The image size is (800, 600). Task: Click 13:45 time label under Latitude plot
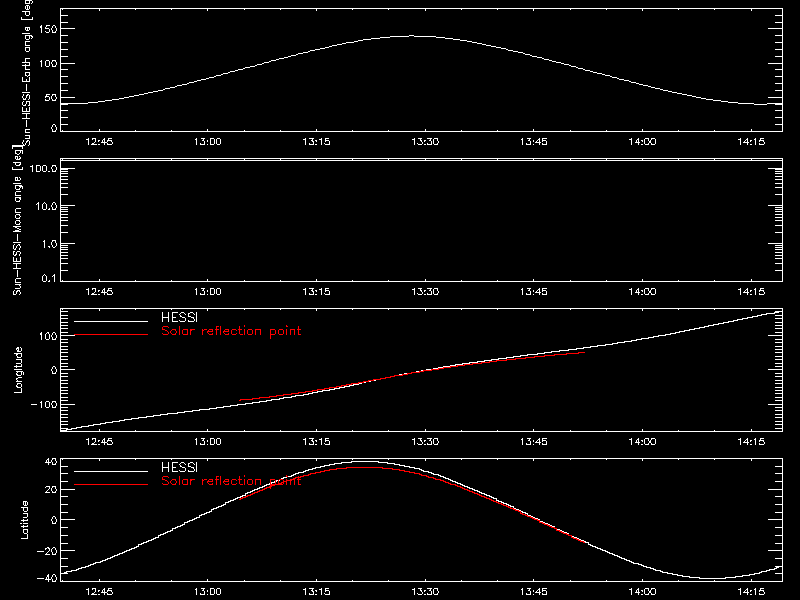(x=534, y=592)
